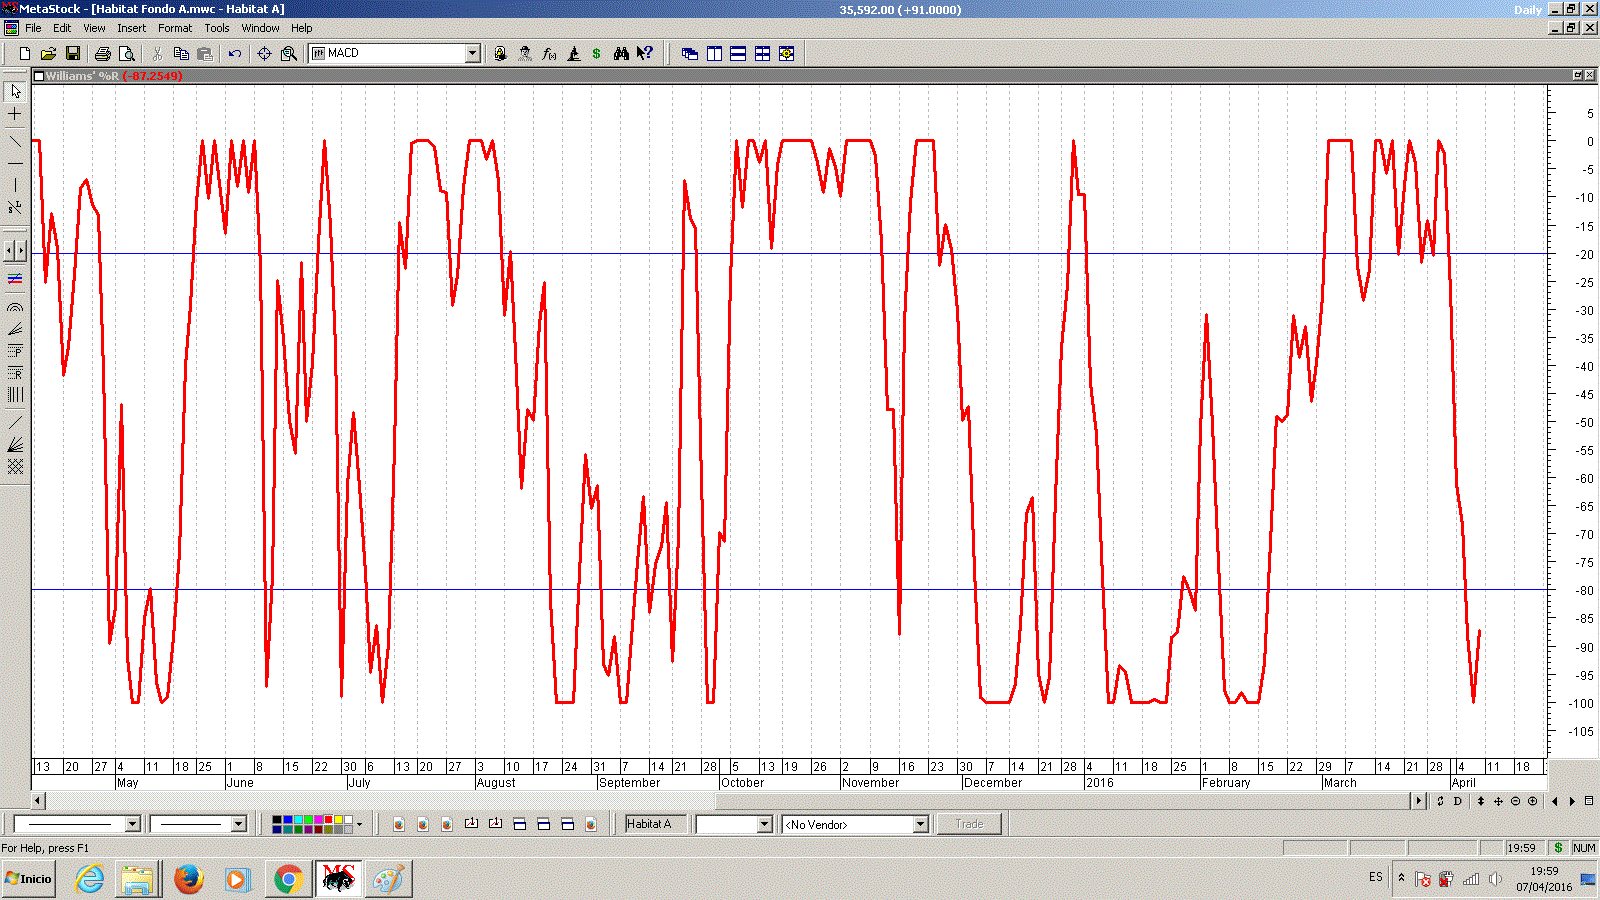Tile windows into columns icon
The height and width of the screenshot is (900, 1600).
coord(714,54)
